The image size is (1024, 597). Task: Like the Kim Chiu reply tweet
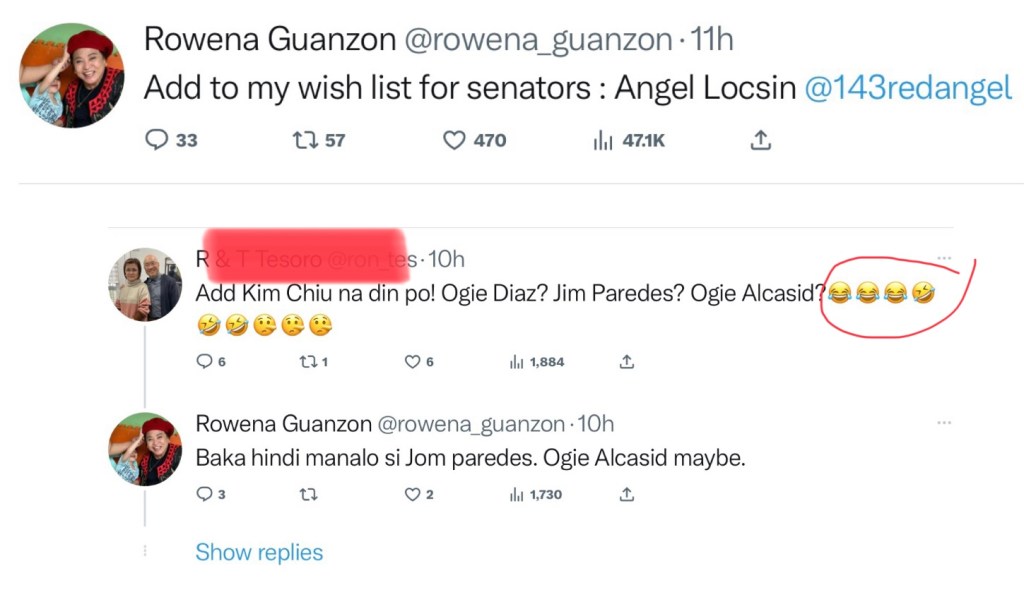coord(412,362)
